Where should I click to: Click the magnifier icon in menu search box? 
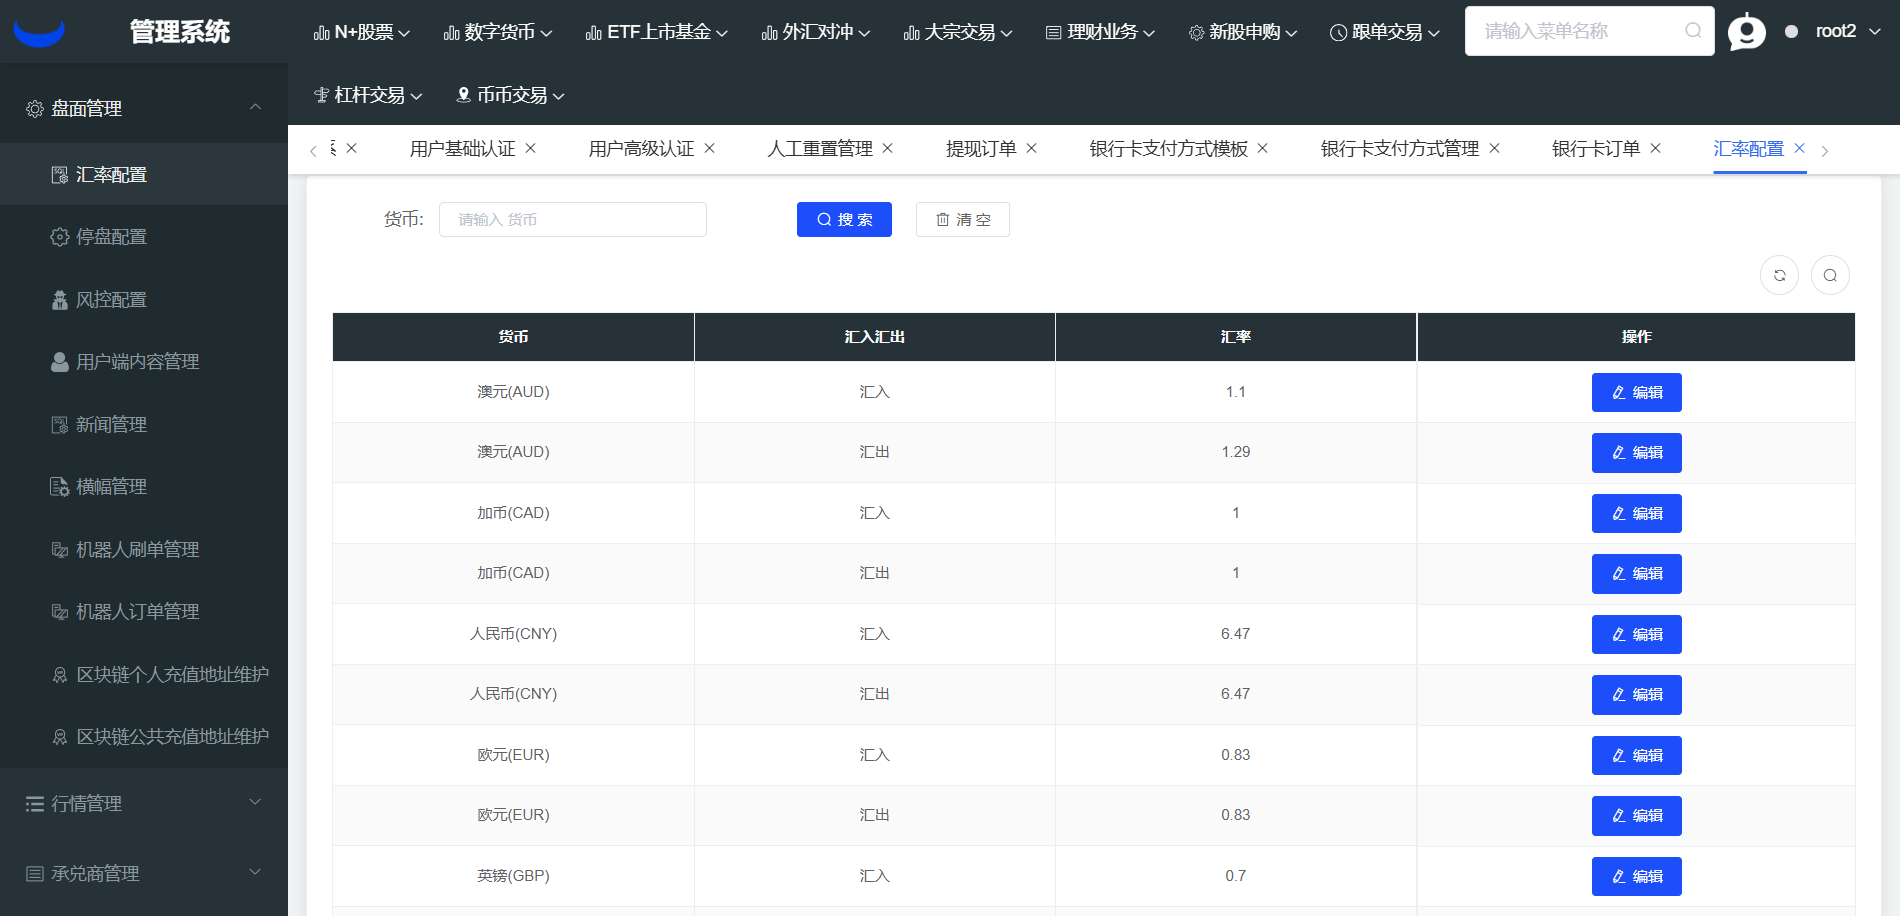(x=1692, y=31)
